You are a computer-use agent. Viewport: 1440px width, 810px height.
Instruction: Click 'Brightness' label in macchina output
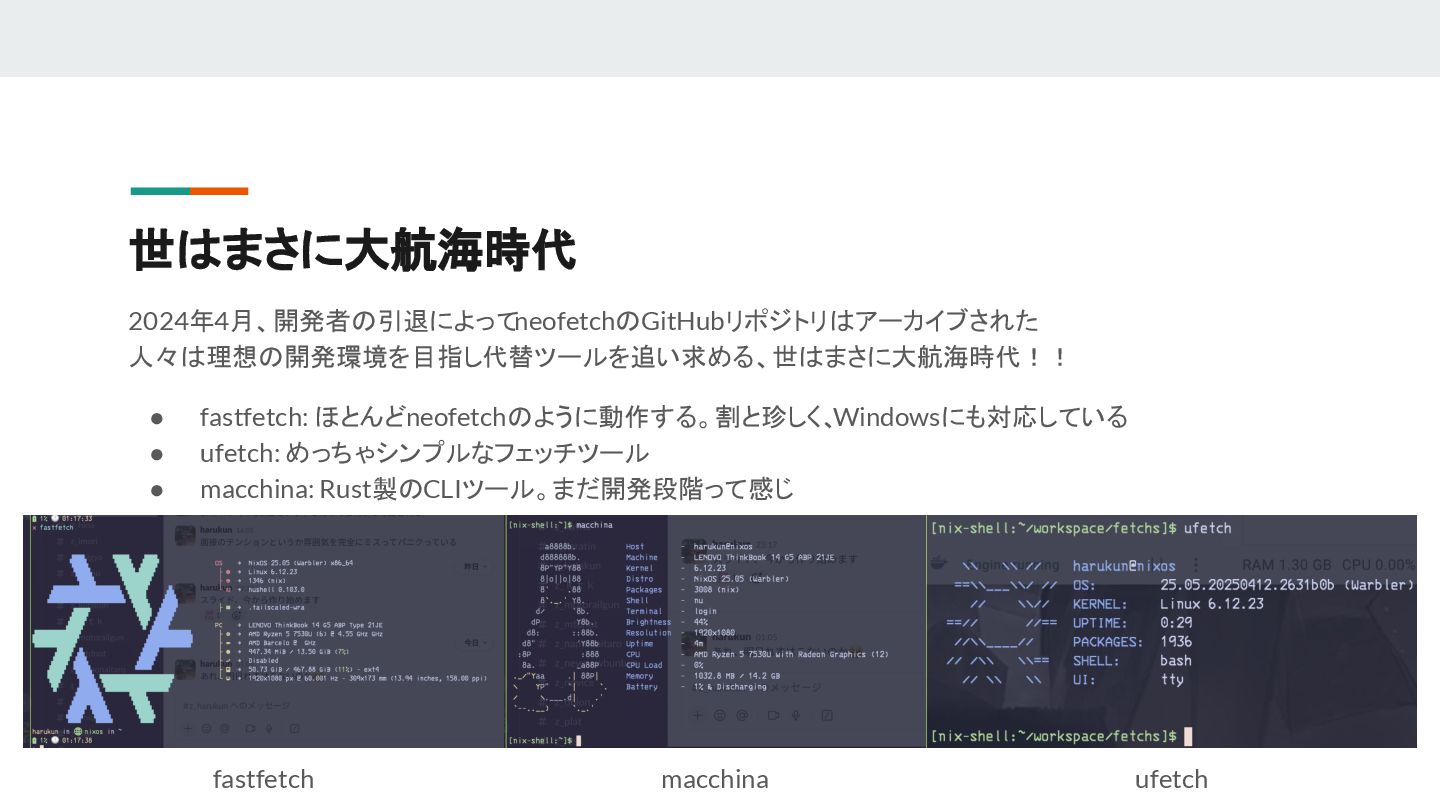(x=648, y=622)
